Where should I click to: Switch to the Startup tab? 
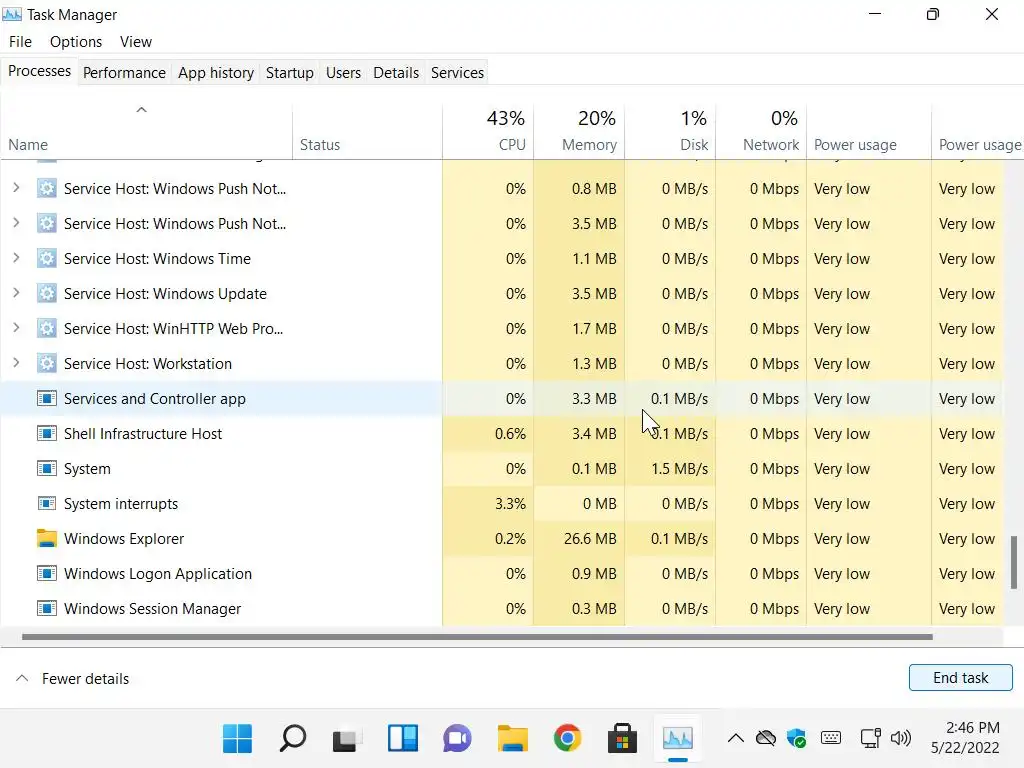[x=289, y=72]
